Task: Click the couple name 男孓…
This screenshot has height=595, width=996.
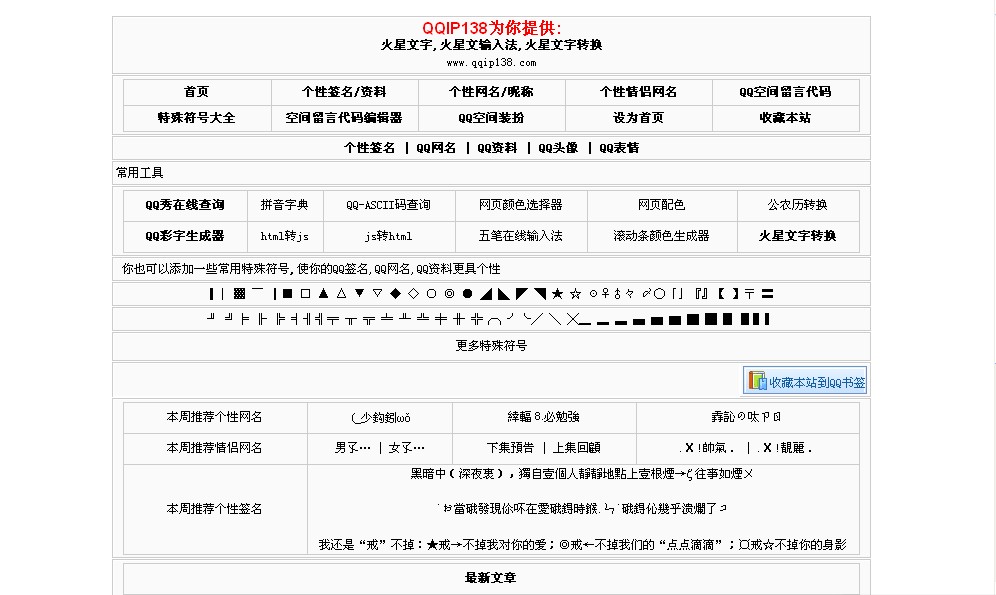Action: tap(353, 448)
